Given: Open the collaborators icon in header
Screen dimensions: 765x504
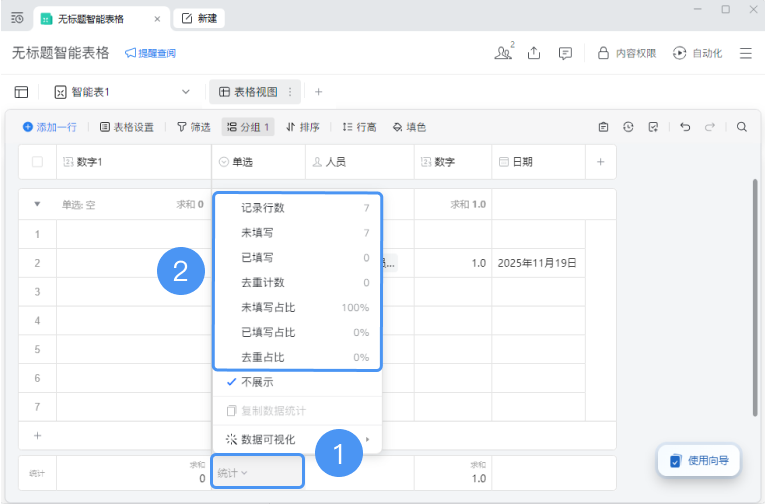Looking at the screenshot, I should point(503,52).
